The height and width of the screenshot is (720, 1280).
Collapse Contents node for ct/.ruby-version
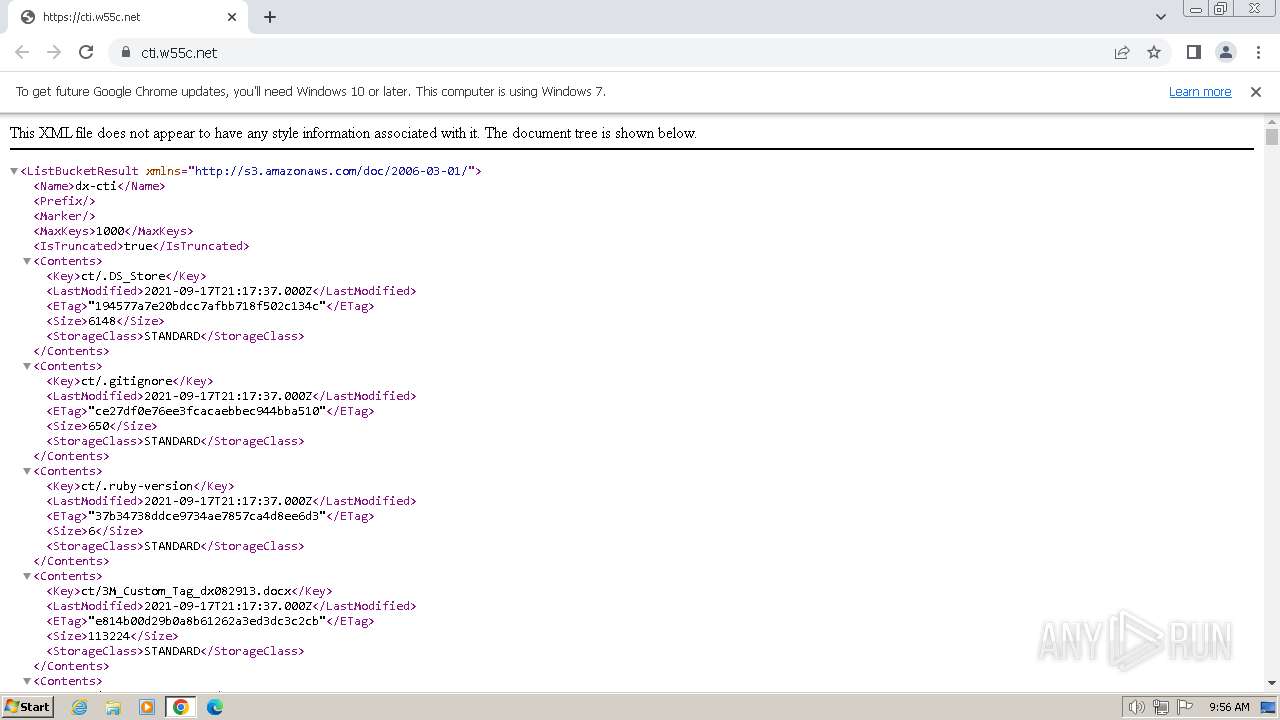coord(27,471)
